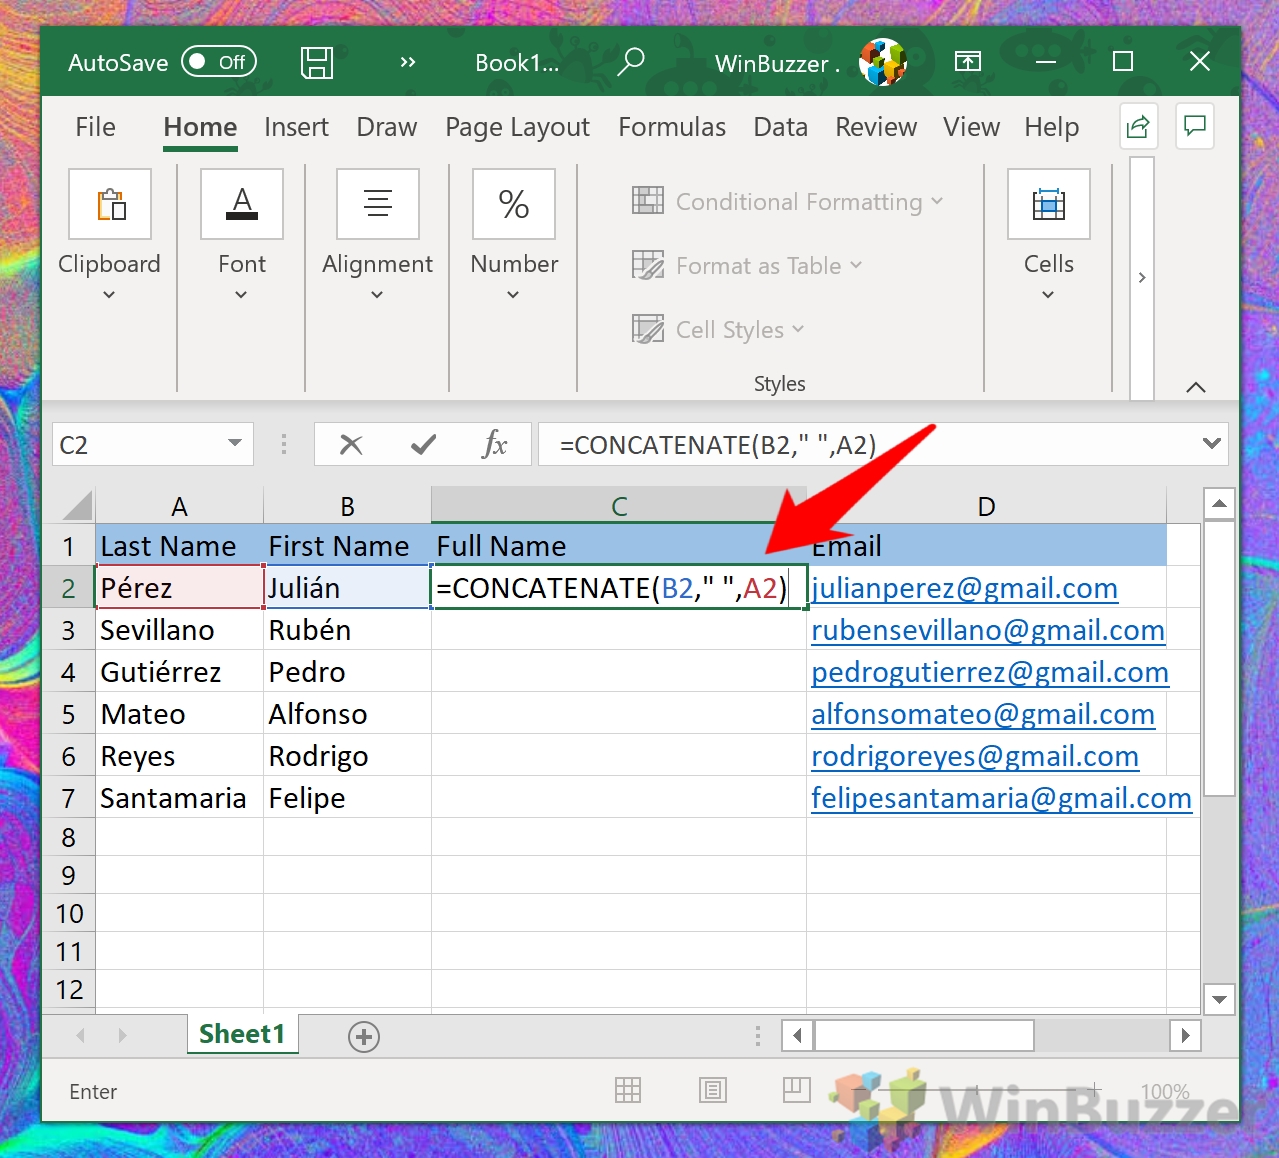Click vertical scrollbar up arrow
This screenshot has width=1279, height=1158.
[x=1219, y=503]
